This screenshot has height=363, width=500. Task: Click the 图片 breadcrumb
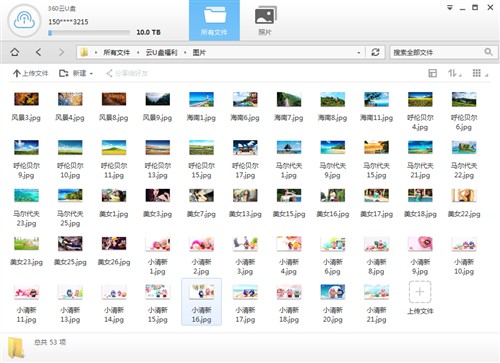pyautogui.click(x=199, y=53)
